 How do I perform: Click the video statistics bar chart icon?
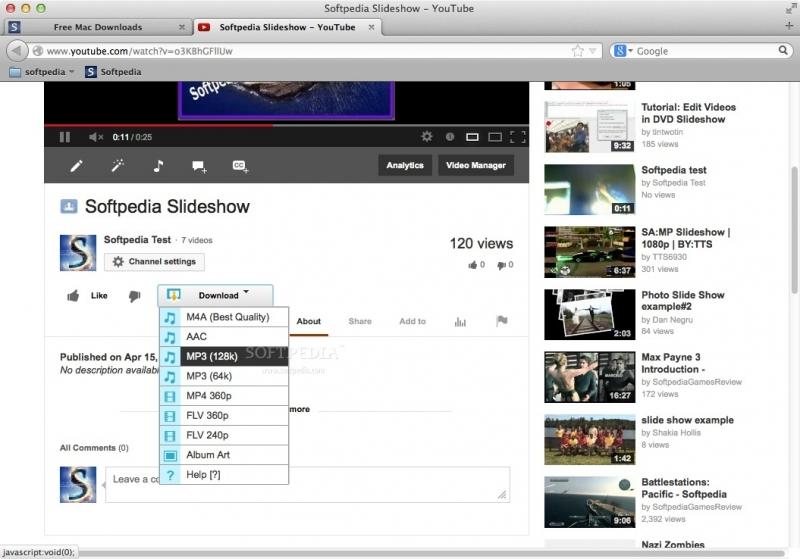(461, 321)
